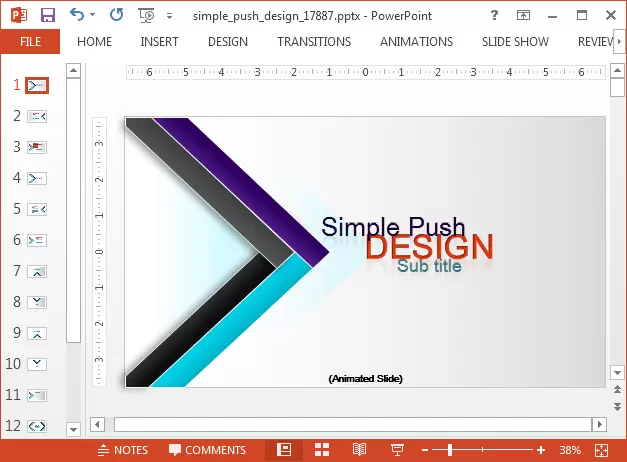Screen dimensions: 627x462
Task: Toggle the Comments pane
Action: tap(207, 450)
